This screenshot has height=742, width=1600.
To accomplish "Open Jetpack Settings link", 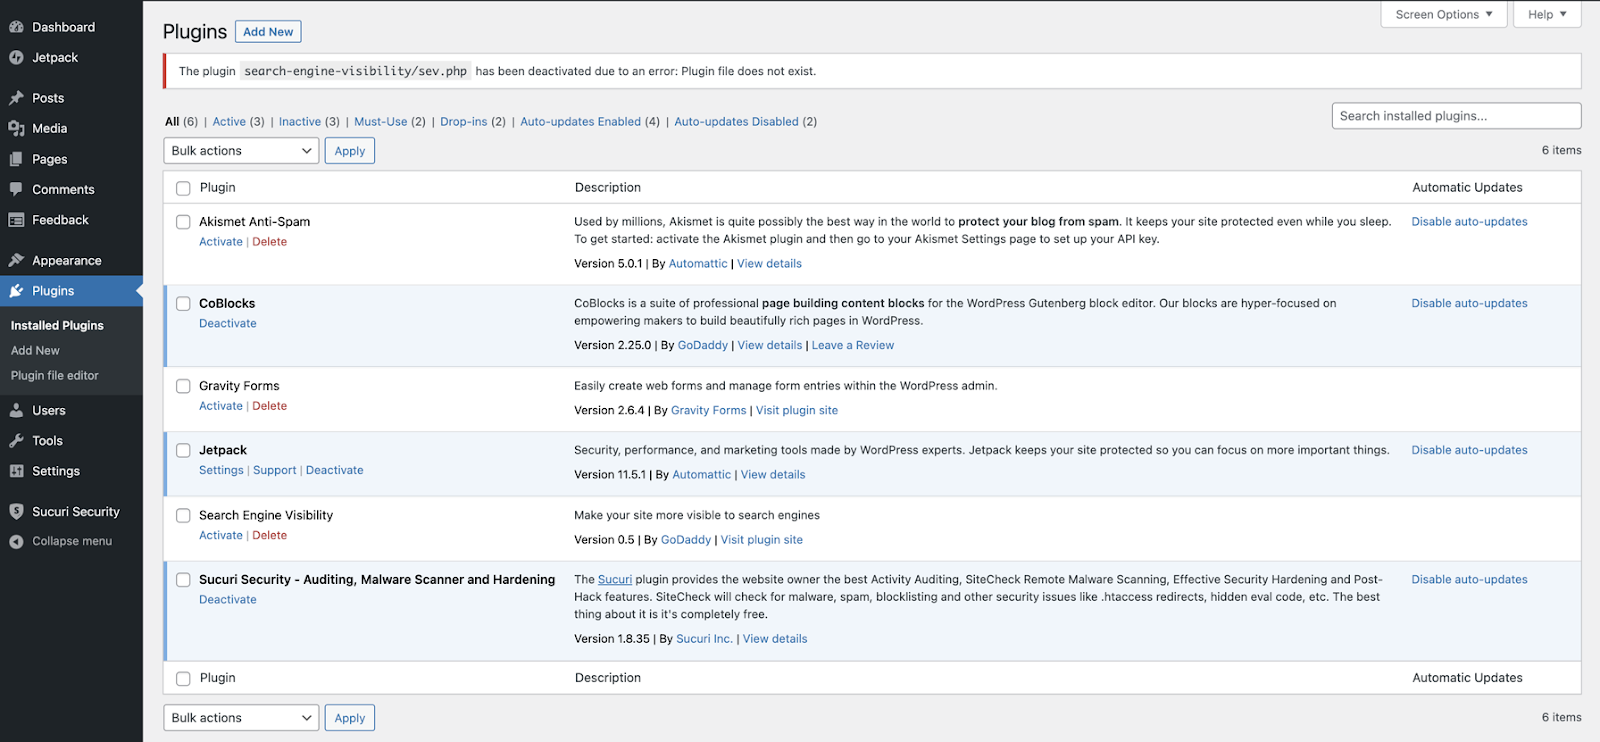I will click(221, 470).
